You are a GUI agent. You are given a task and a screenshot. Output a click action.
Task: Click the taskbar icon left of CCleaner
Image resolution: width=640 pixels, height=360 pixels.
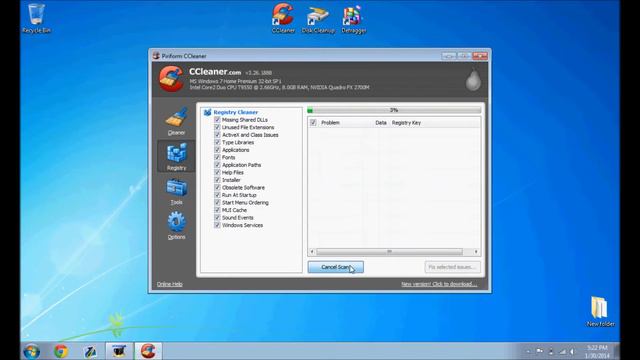(119, 351)
